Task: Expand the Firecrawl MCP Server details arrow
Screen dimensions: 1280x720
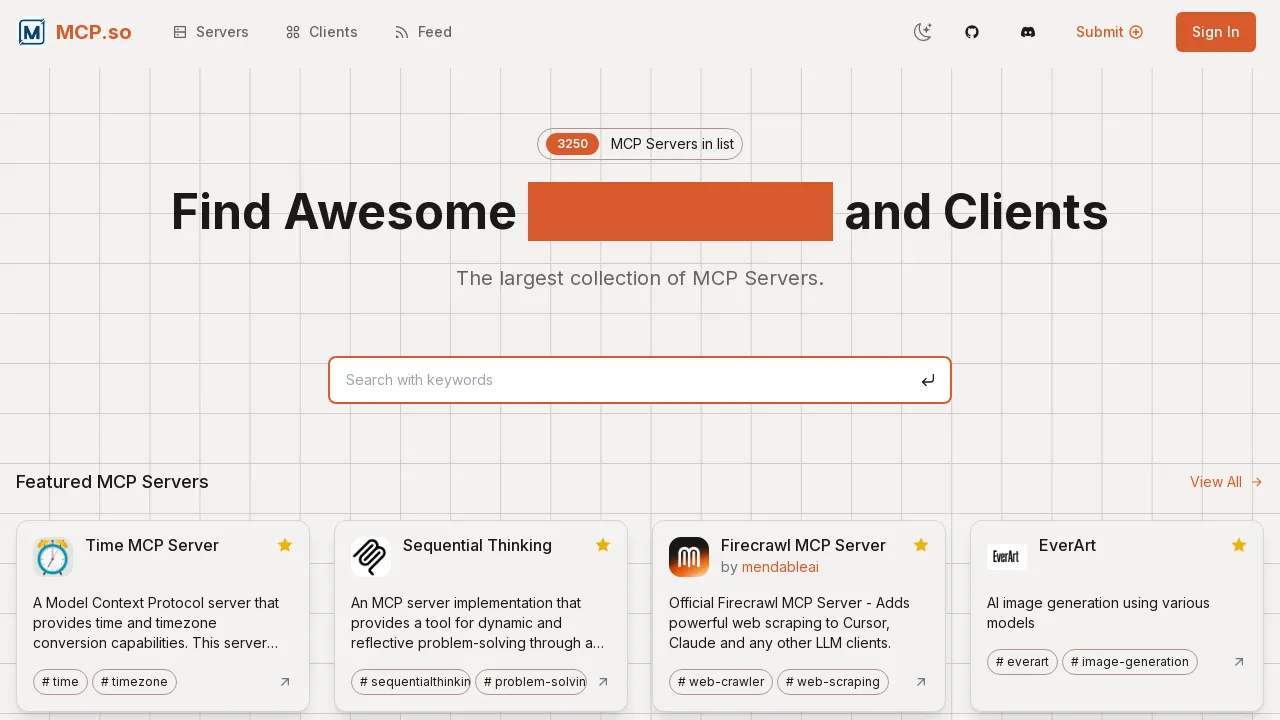Action: pyautogui.click(x=921, y=682)
